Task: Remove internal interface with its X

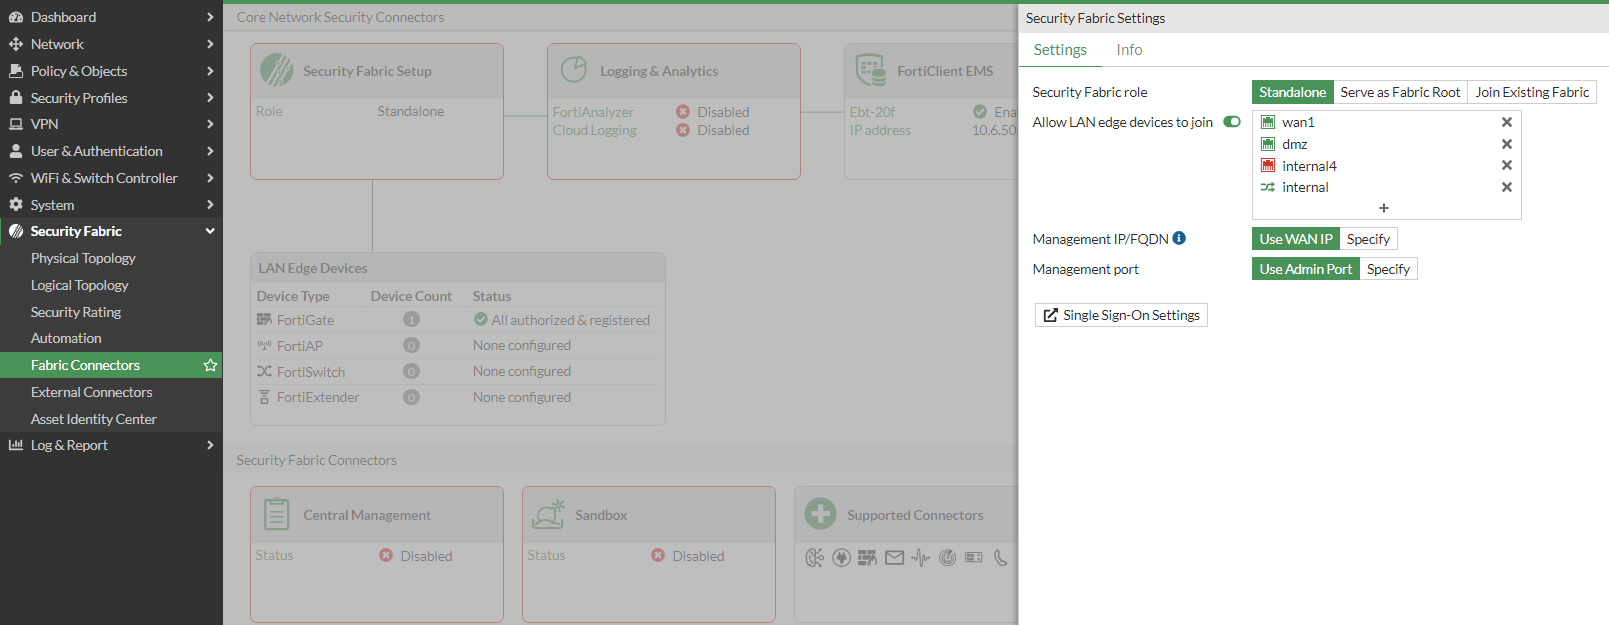Action: pyautogui.click(x=1507, y=187)
